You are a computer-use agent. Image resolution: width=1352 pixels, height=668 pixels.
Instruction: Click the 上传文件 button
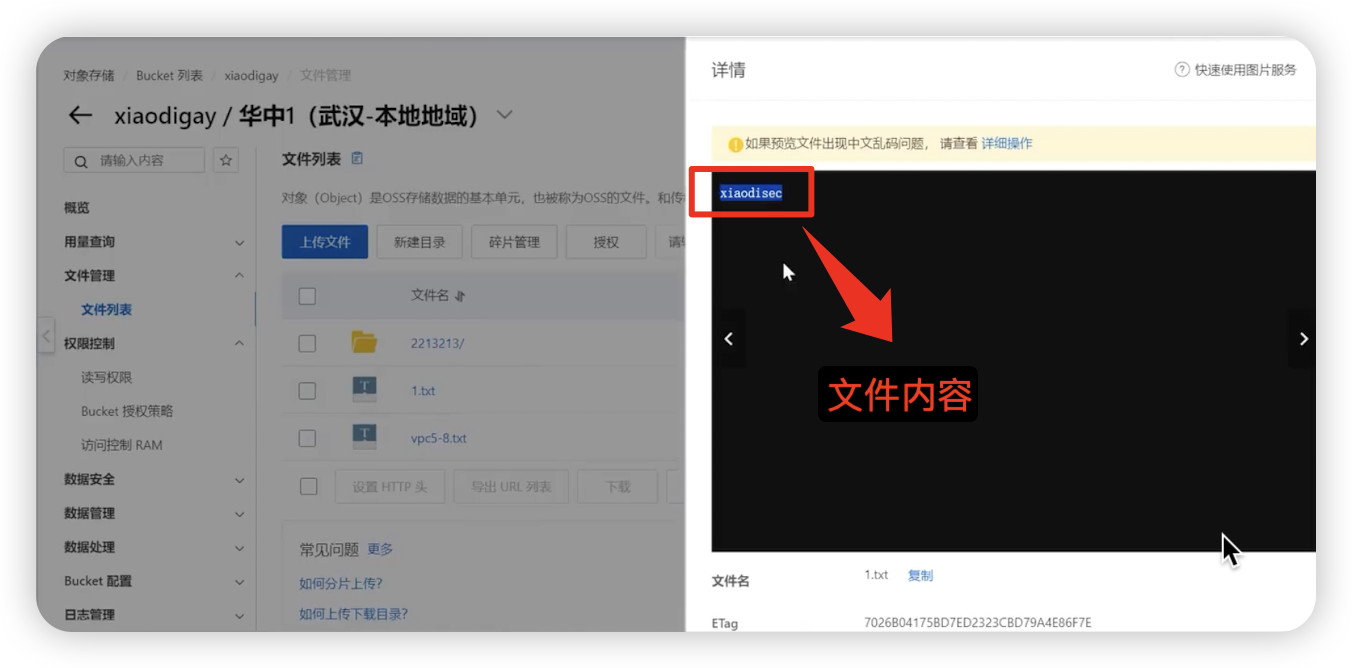325,242
